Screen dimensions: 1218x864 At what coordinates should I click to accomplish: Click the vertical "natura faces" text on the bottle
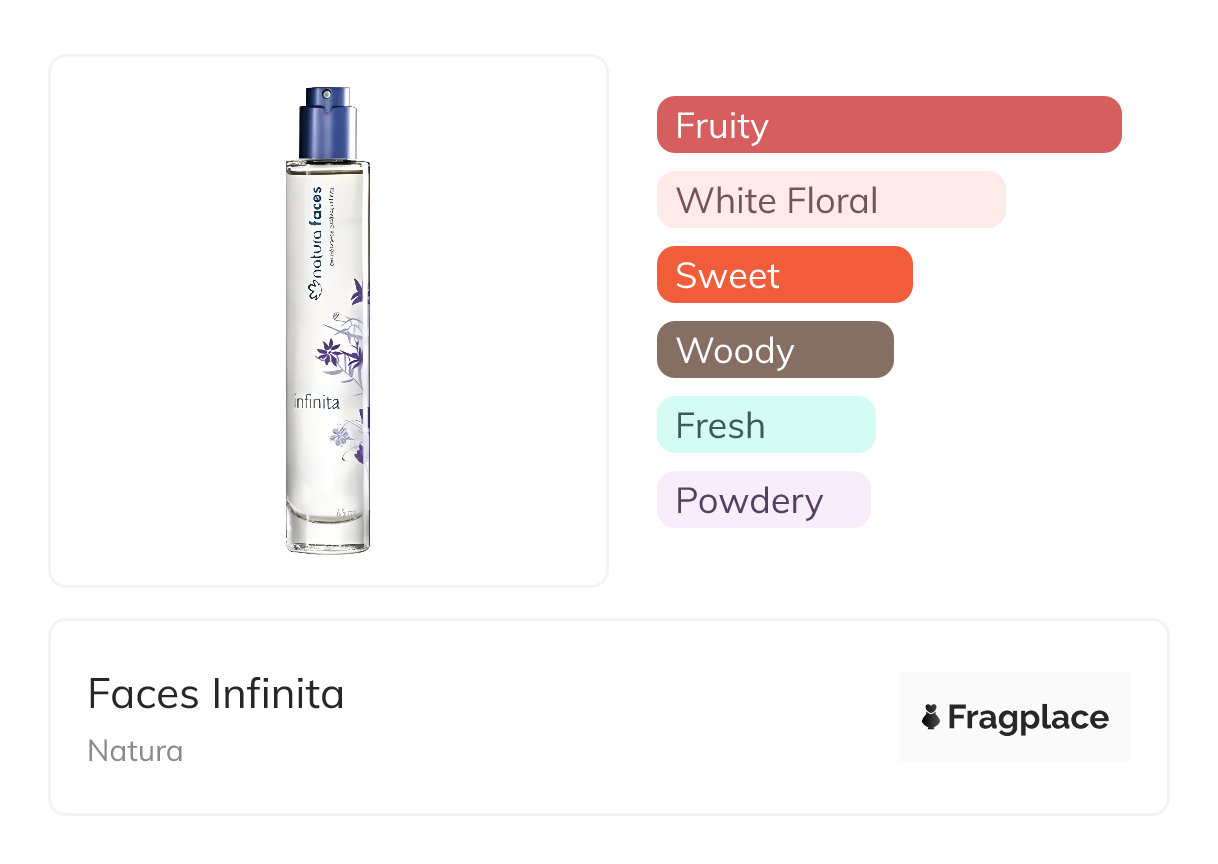pyautogui.click(x=316, y=232)
